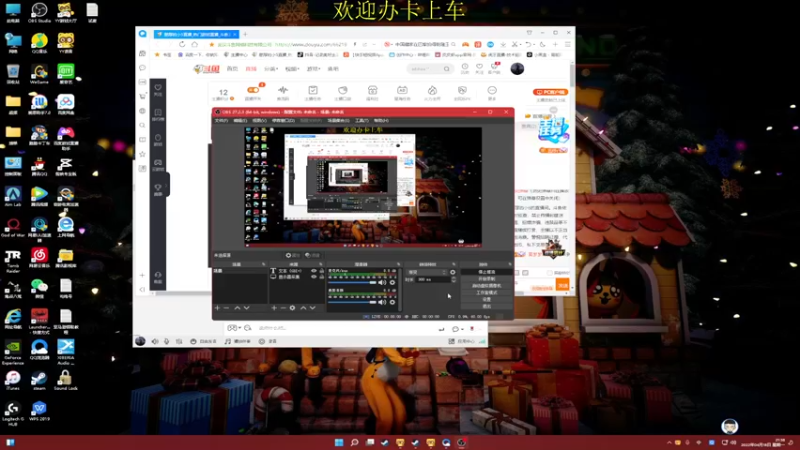Open the Douyu user avatar
Image resolution: width=800 pixels, height=450 pixels.
coord(517,68)
